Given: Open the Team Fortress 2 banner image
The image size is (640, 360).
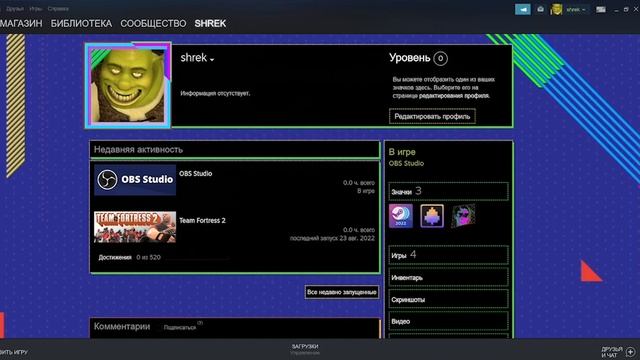Looking at the screenshot, I should [x=135, y=227].
